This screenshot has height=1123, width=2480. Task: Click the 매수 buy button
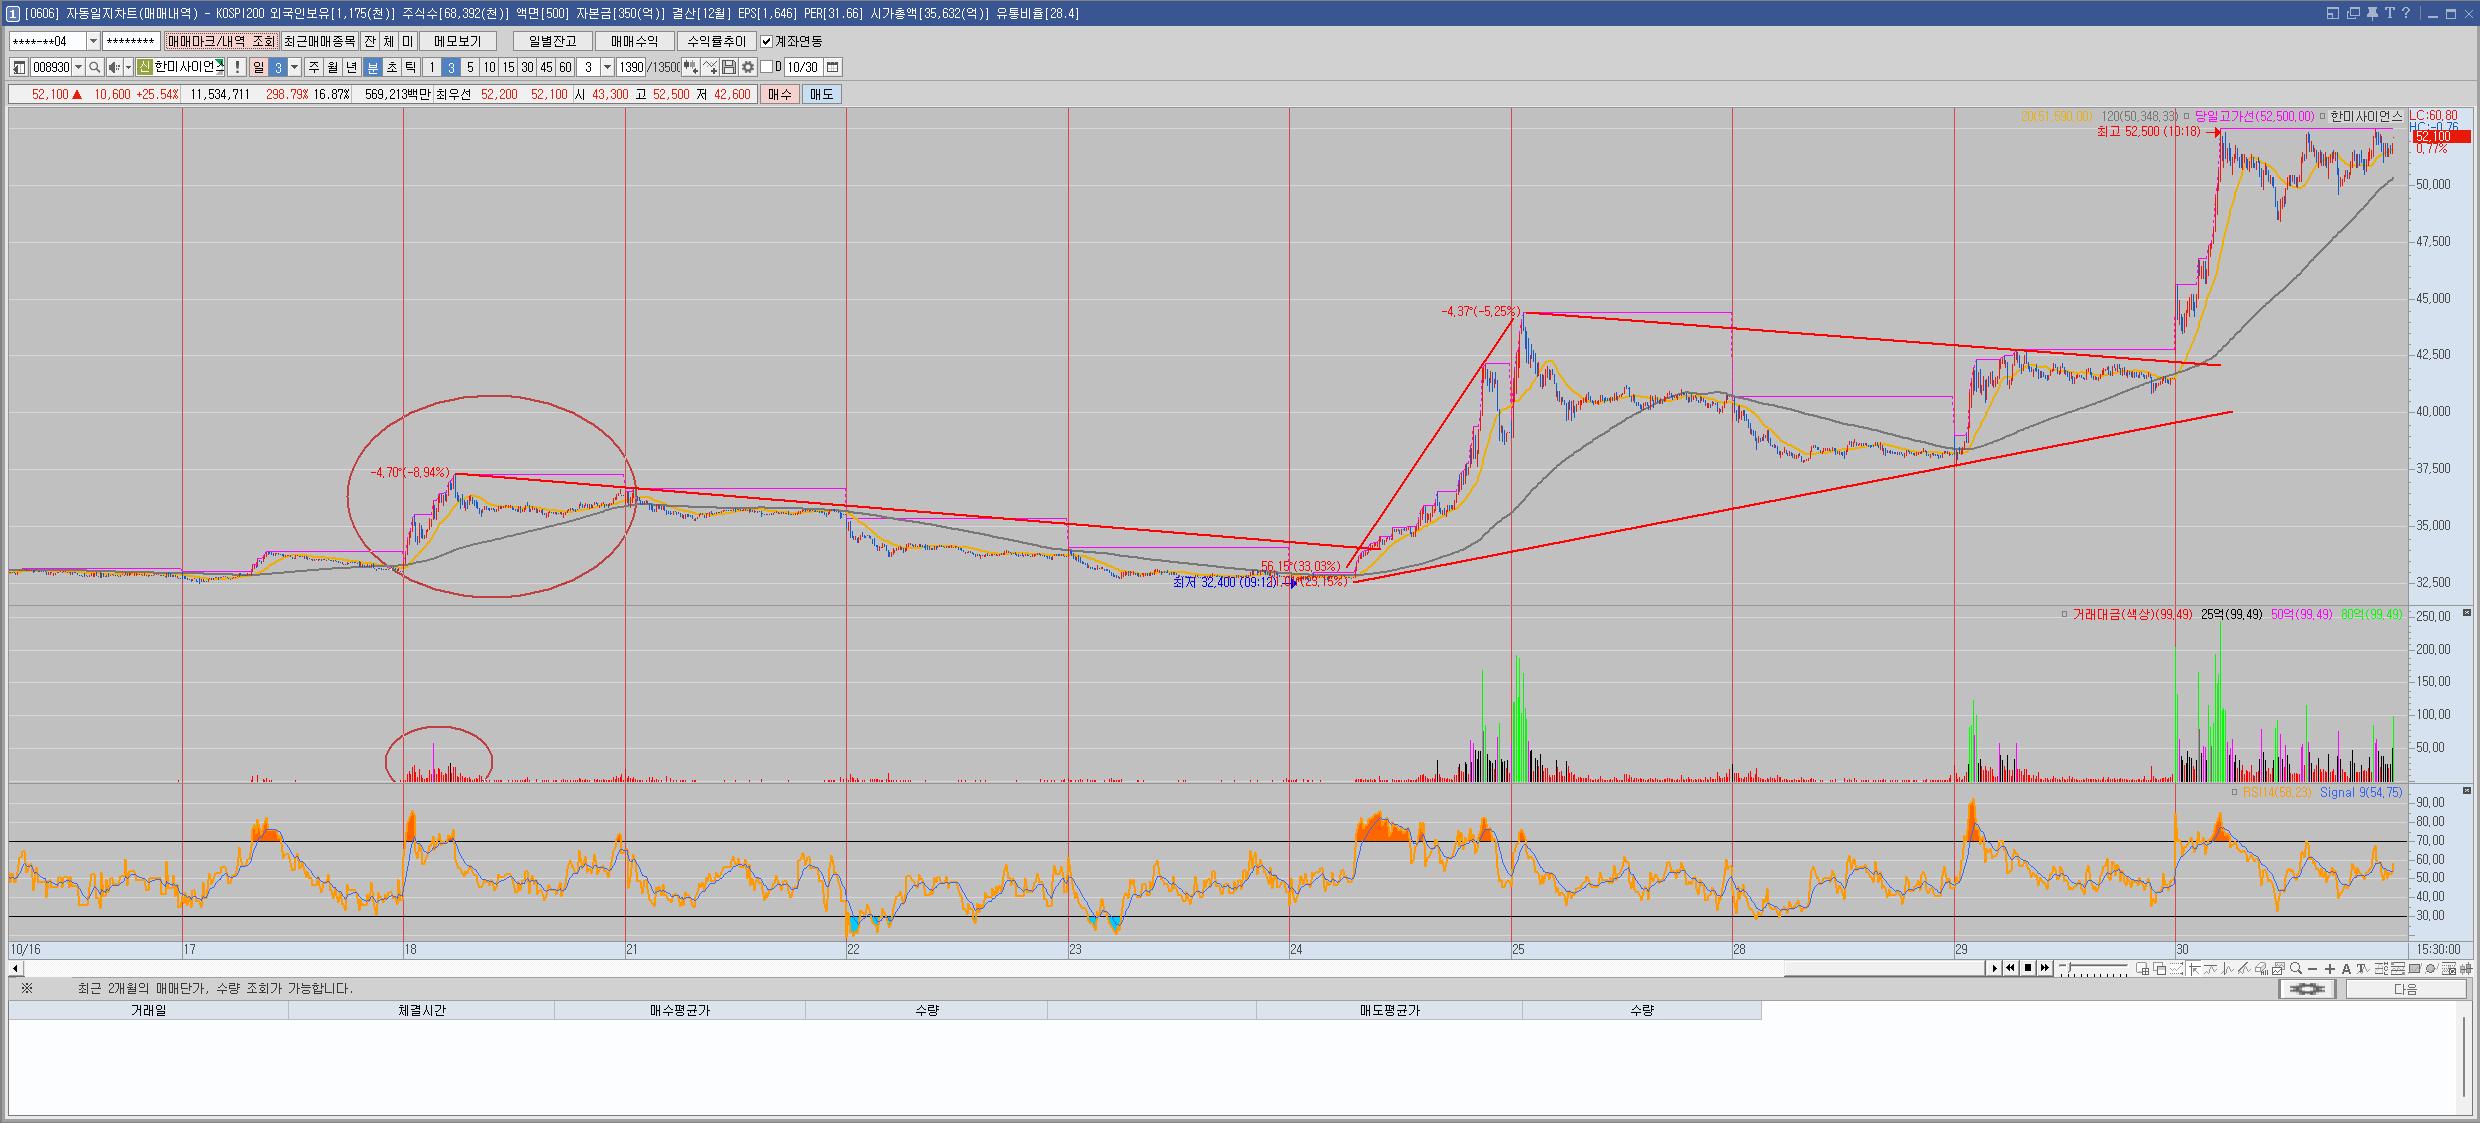coord(779,94)
